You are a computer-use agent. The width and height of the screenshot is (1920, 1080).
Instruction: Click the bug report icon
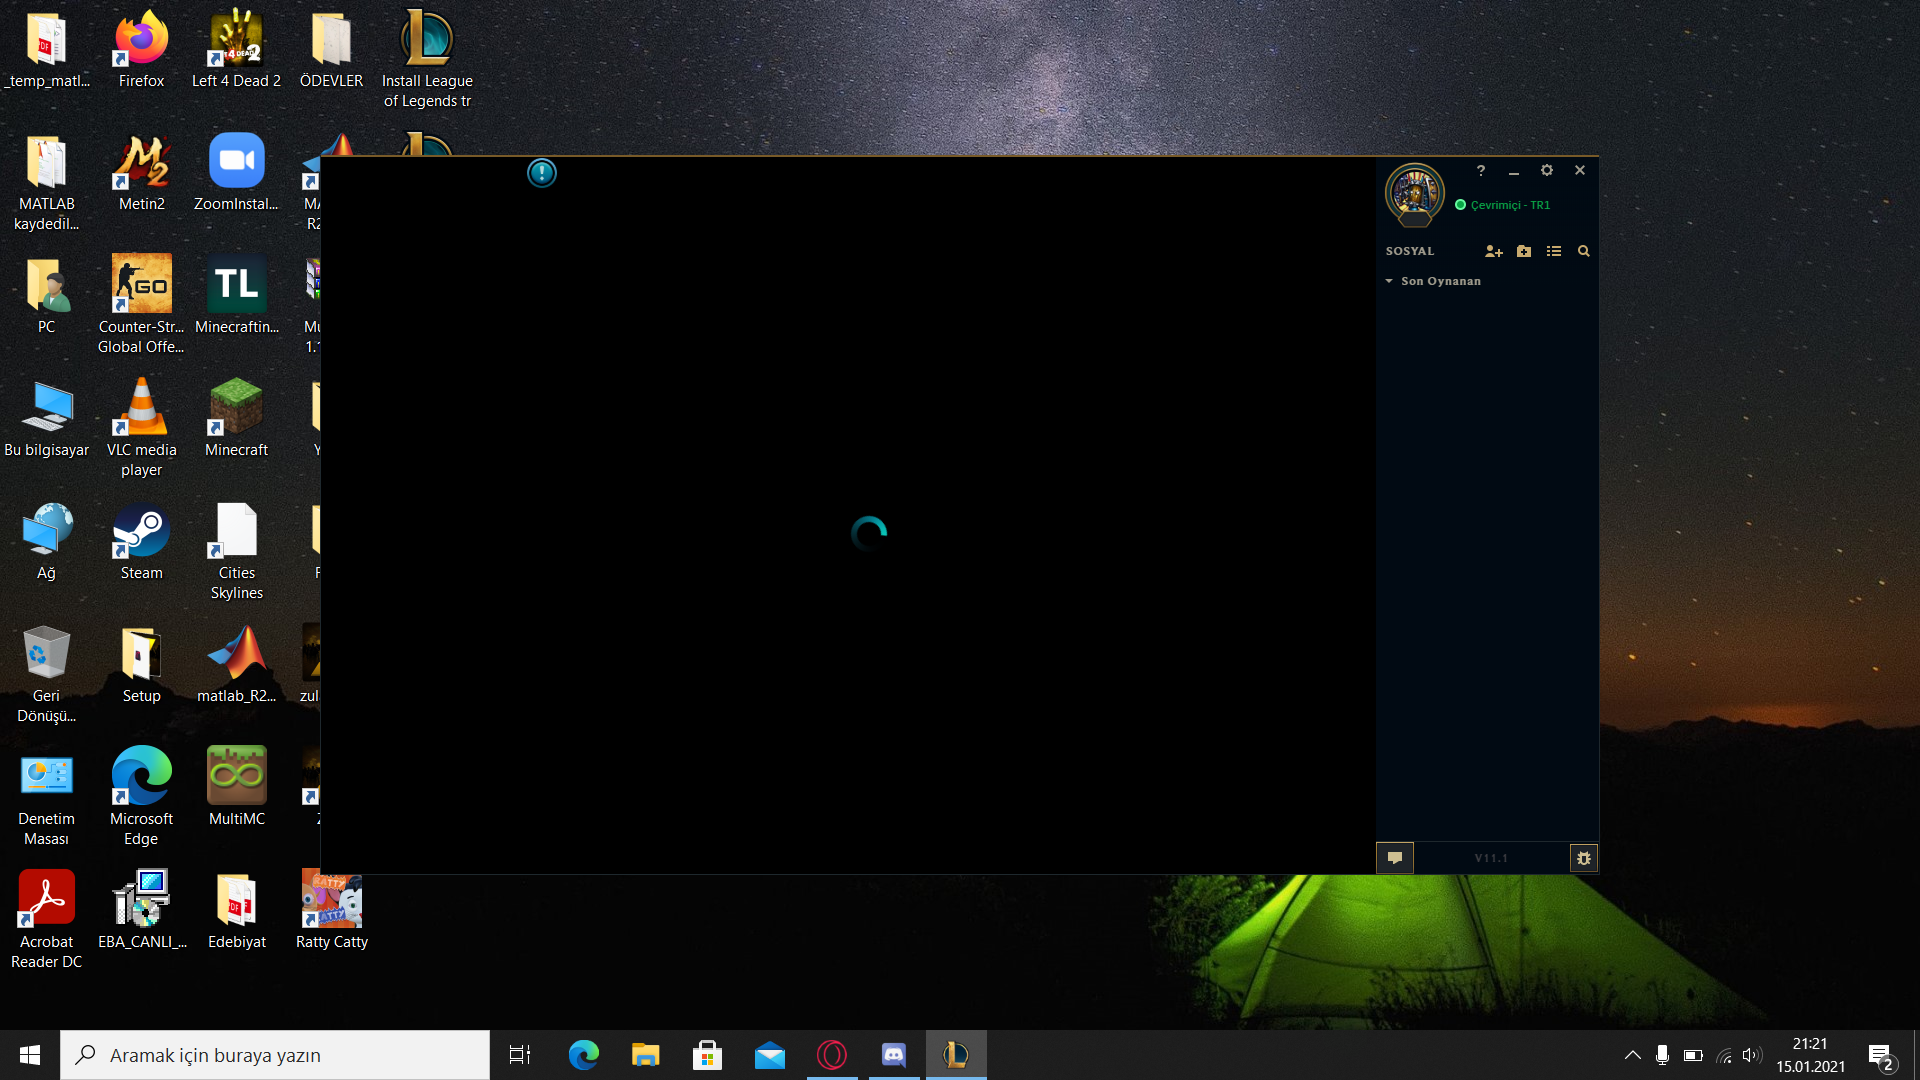[1583, 858]
